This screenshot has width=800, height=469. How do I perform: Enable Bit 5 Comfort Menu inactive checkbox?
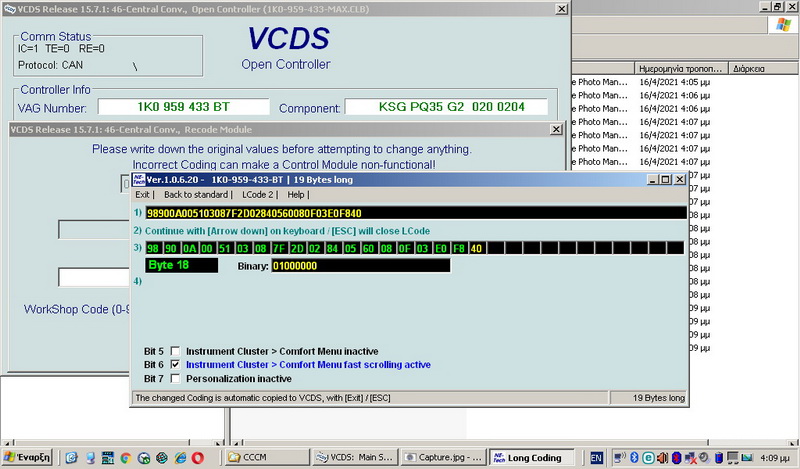(176, 351)
